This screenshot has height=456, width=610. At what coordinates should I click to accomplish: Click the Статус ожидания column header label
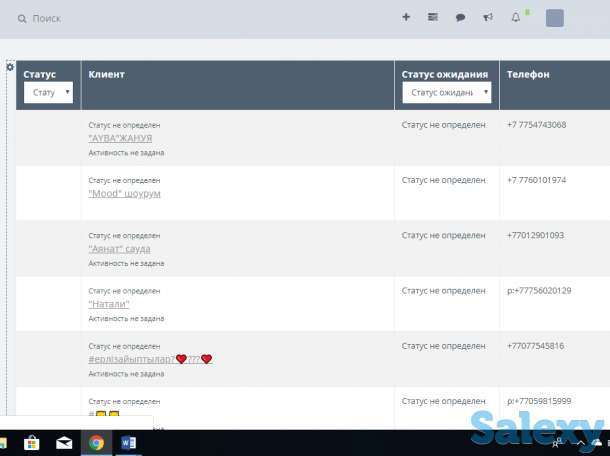coord(445,74)
